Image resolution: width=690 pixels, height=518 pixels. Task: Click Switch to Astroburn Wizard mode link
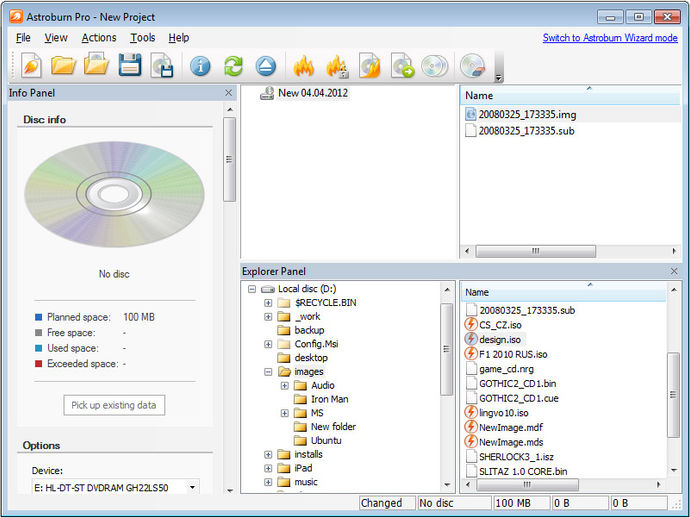pyautogui.click(x=610, y=38)
